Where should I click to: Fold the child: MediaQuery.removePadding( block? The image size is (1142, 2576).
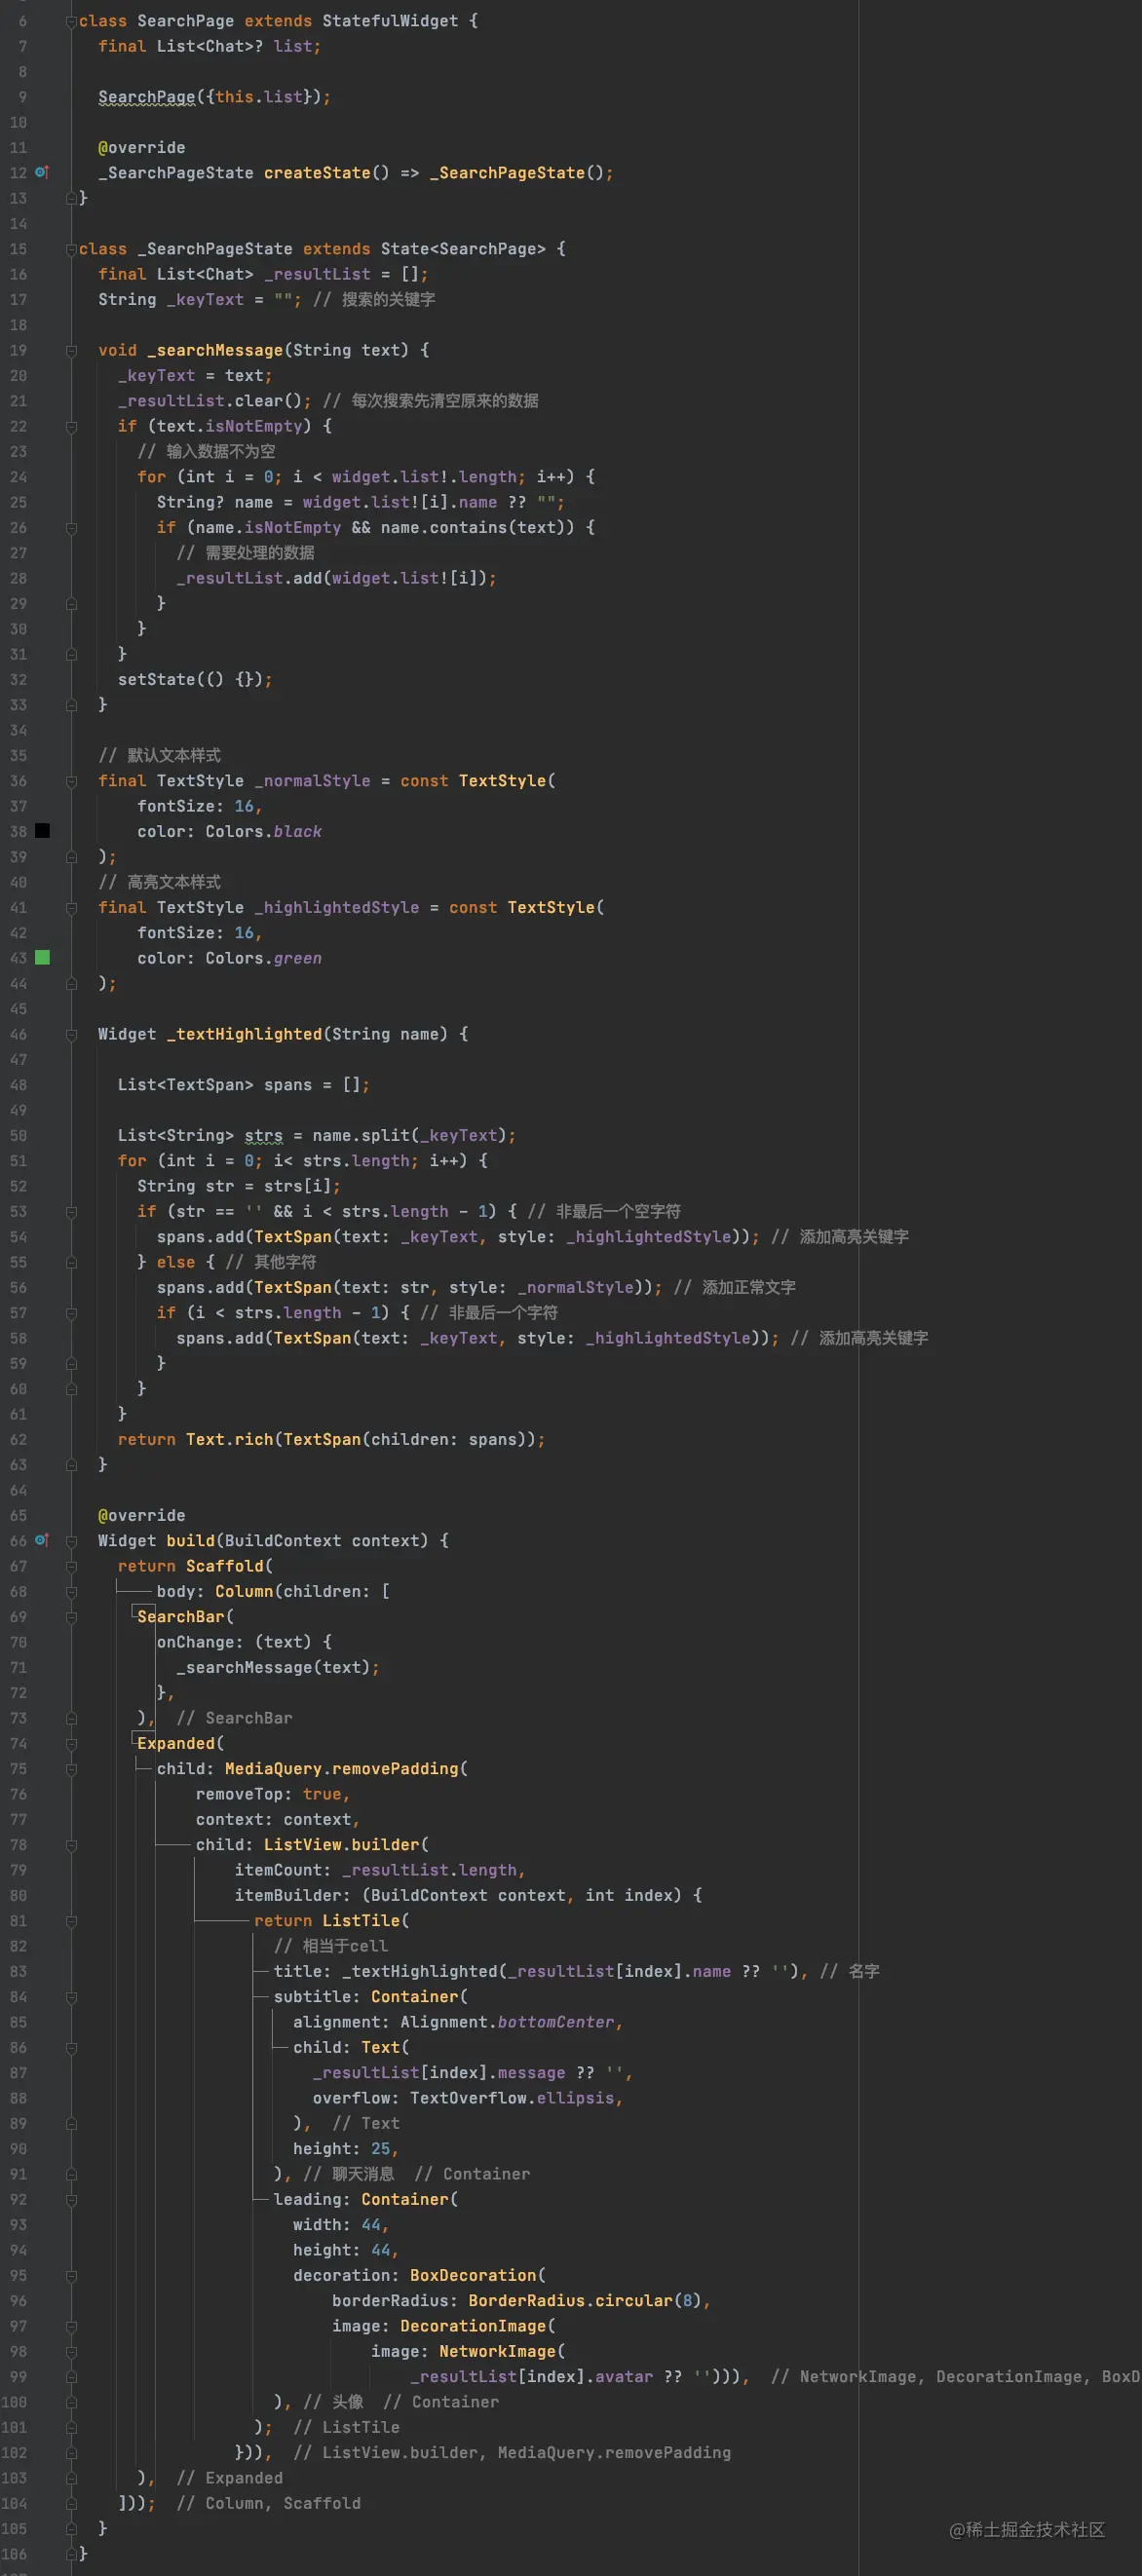click(x=71, y=1768)
